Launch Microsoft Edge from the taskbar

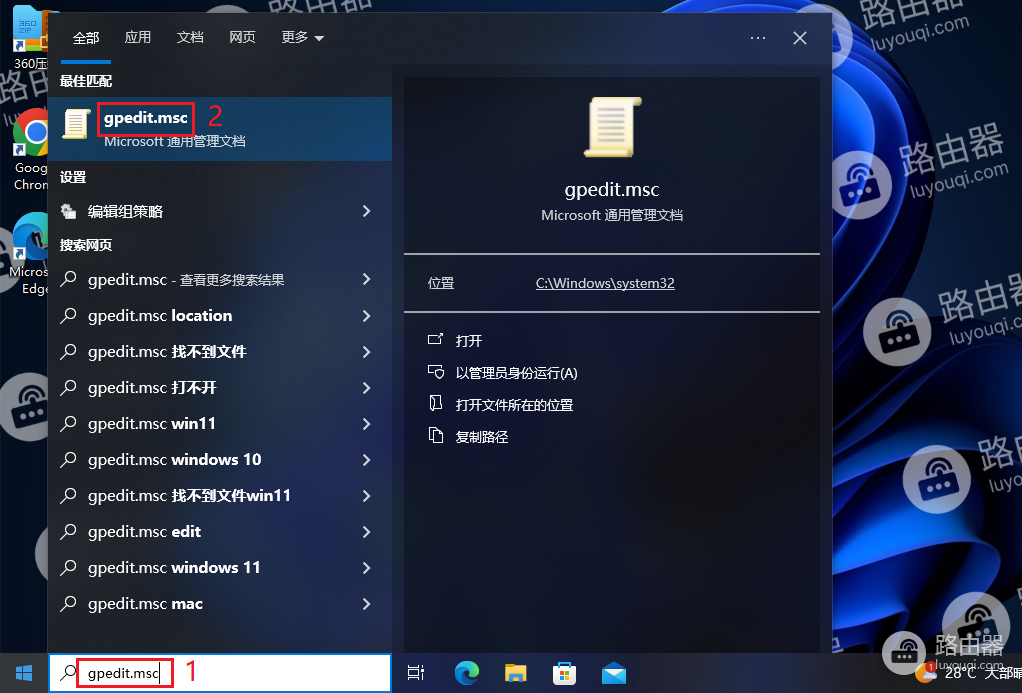467,673
